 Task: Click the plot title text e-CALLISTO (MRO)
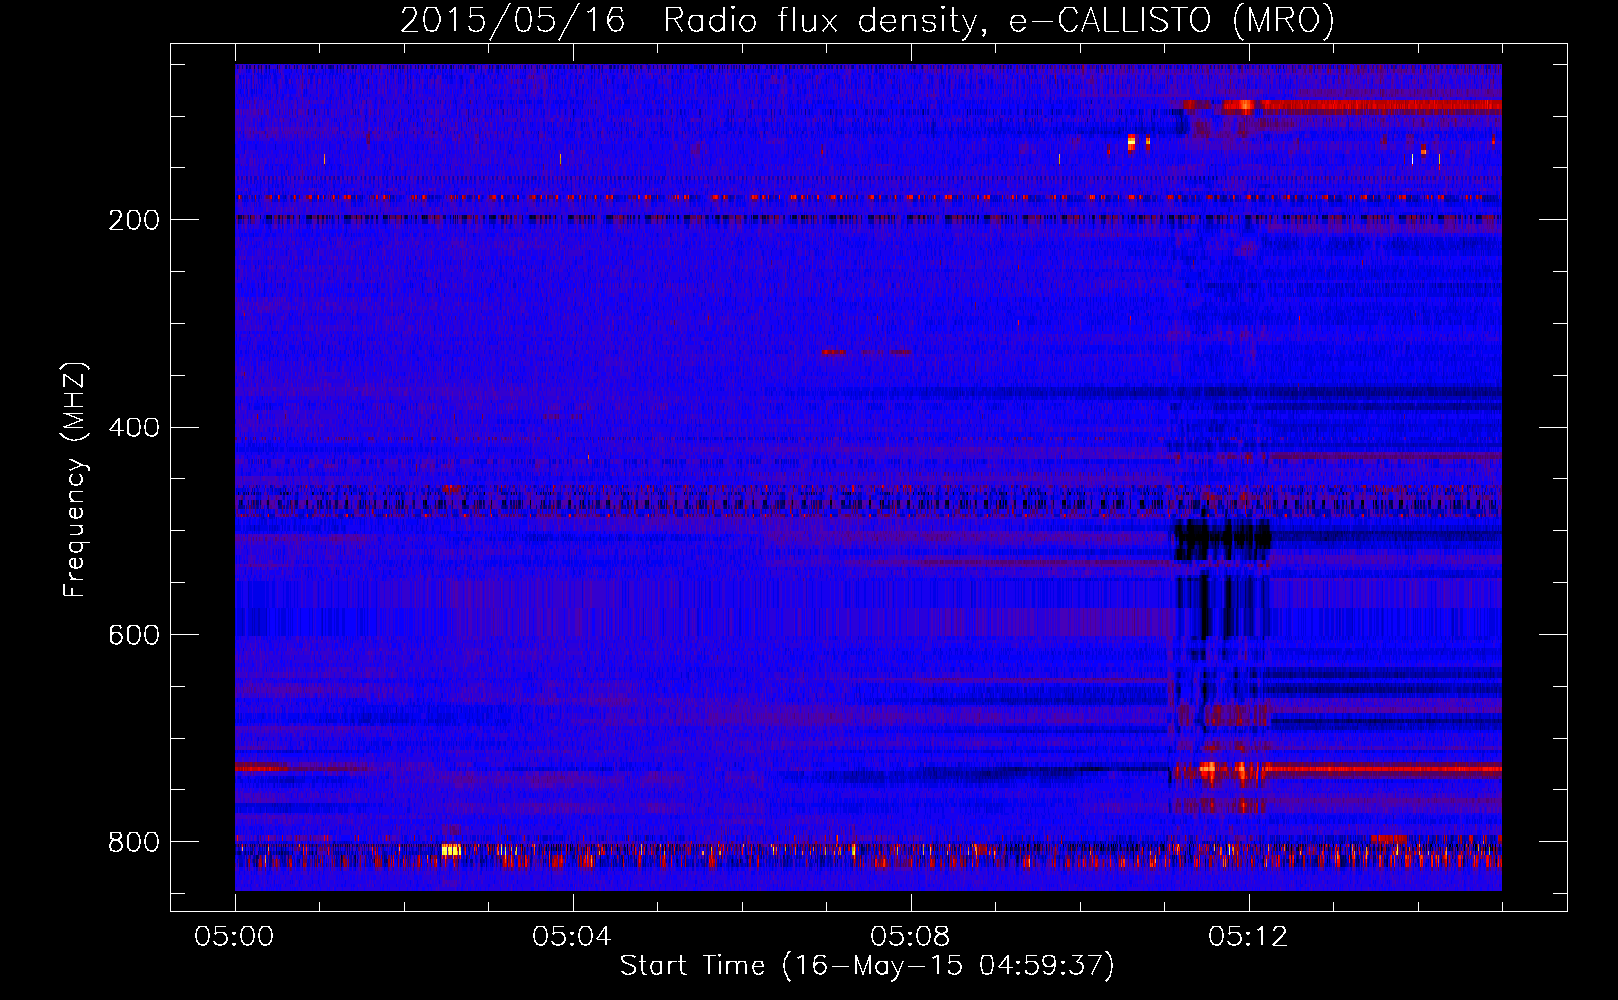(x=1171, y=20)
